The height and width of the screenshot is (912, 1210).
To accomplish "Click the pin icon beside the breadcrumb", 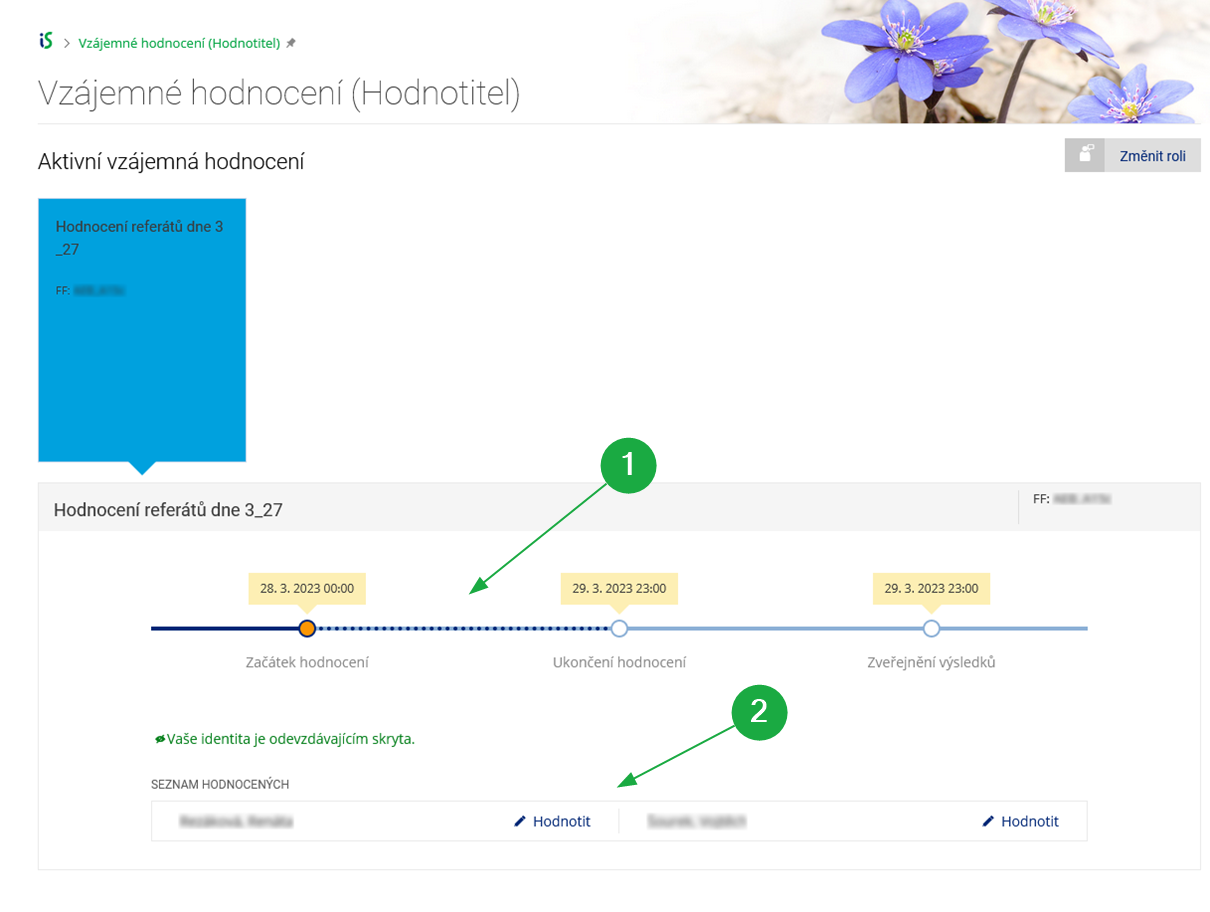I will point(291,43).
